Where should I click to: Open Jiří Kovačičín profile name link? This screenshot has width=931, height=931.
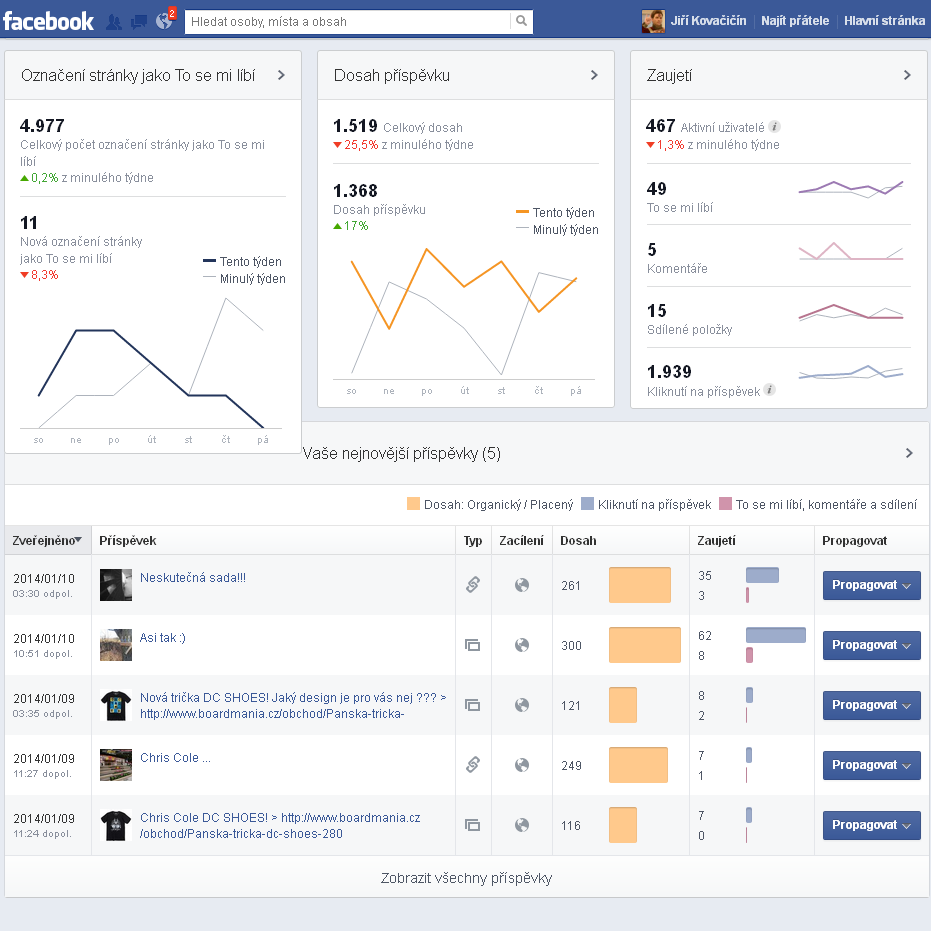708,21
